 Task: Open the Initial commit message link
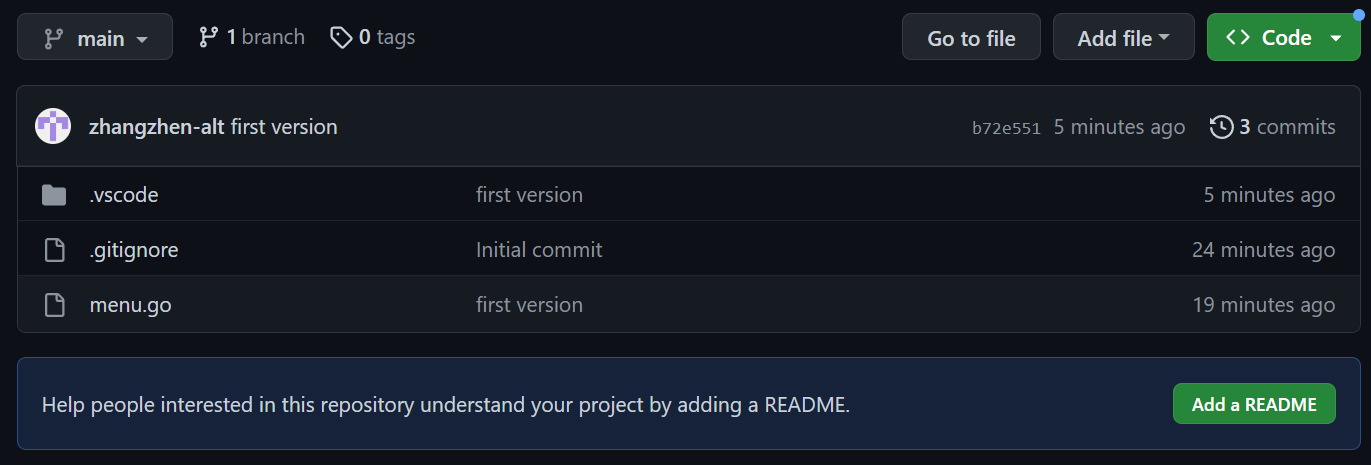pos(539,250)
